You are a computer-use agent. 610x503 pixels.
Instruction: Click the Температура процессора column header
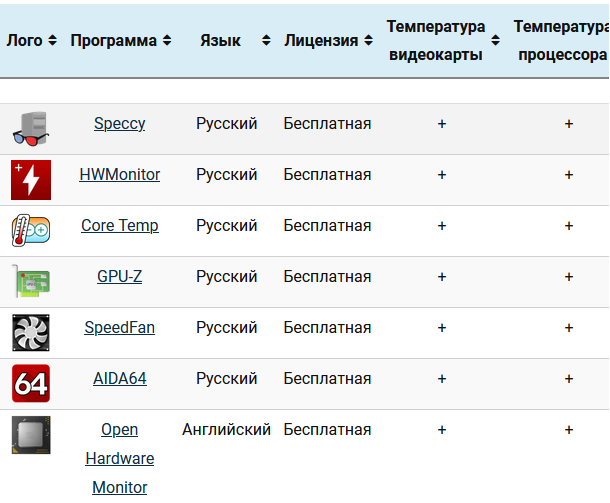point(561,41)
